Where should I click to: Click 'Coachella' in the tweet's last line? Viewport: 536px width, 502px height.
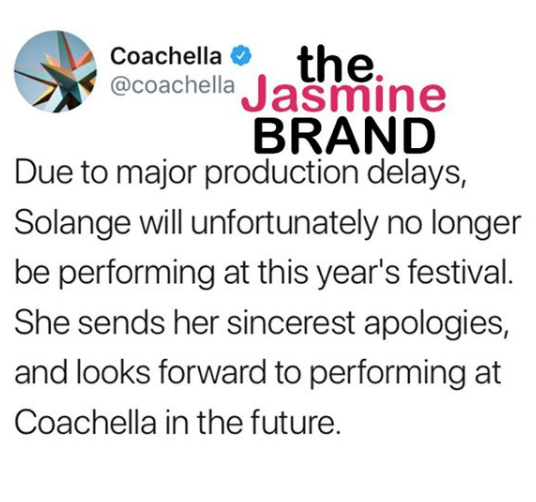pyautogui.click(x=85, y=422)
